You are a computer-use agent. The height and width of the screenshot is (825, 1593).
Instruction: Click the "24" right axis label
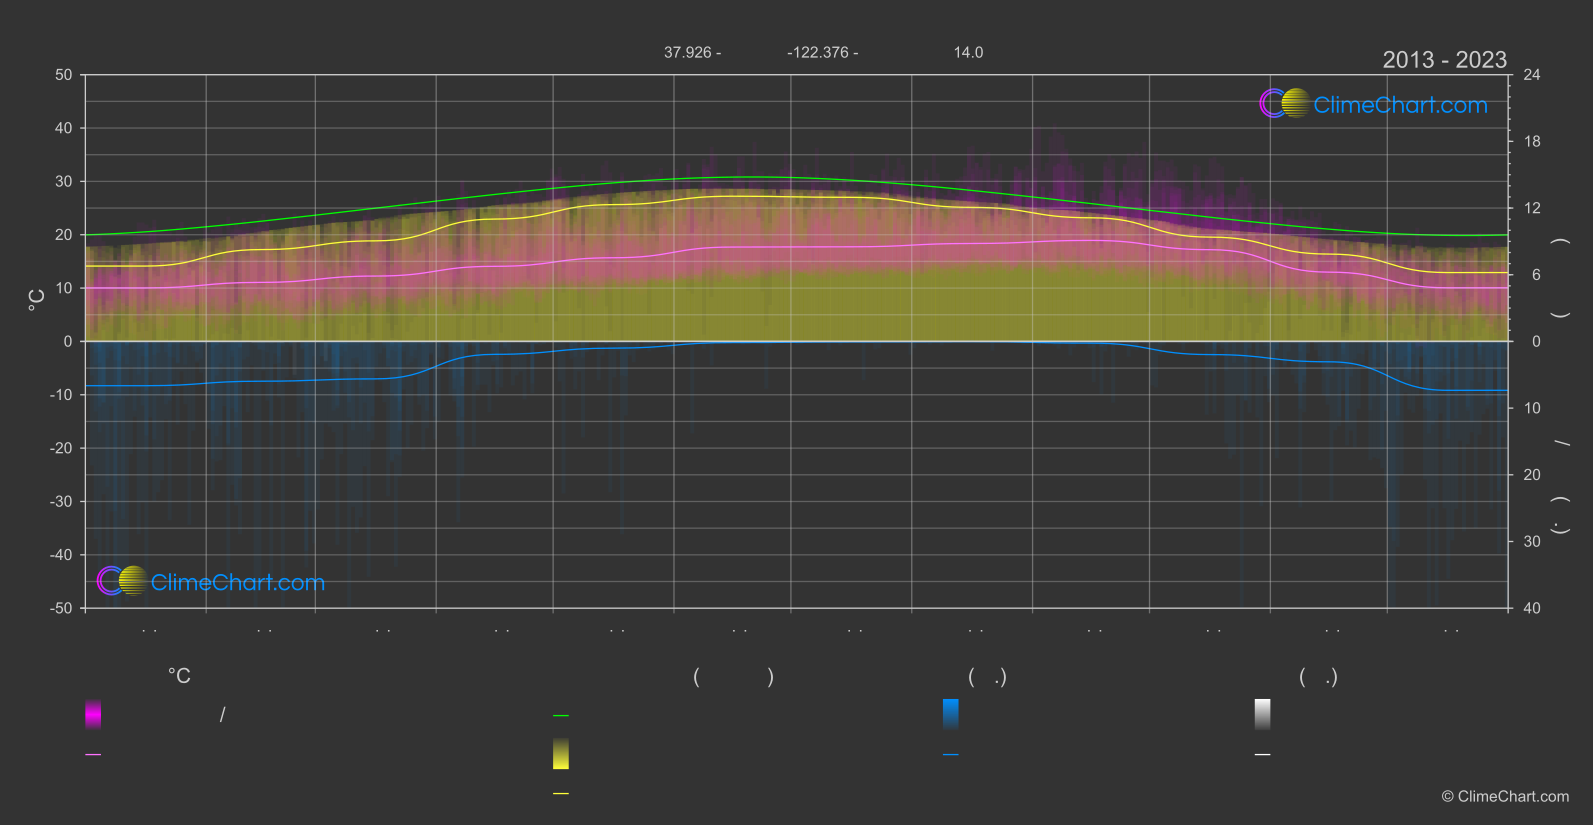[1532, 75]
